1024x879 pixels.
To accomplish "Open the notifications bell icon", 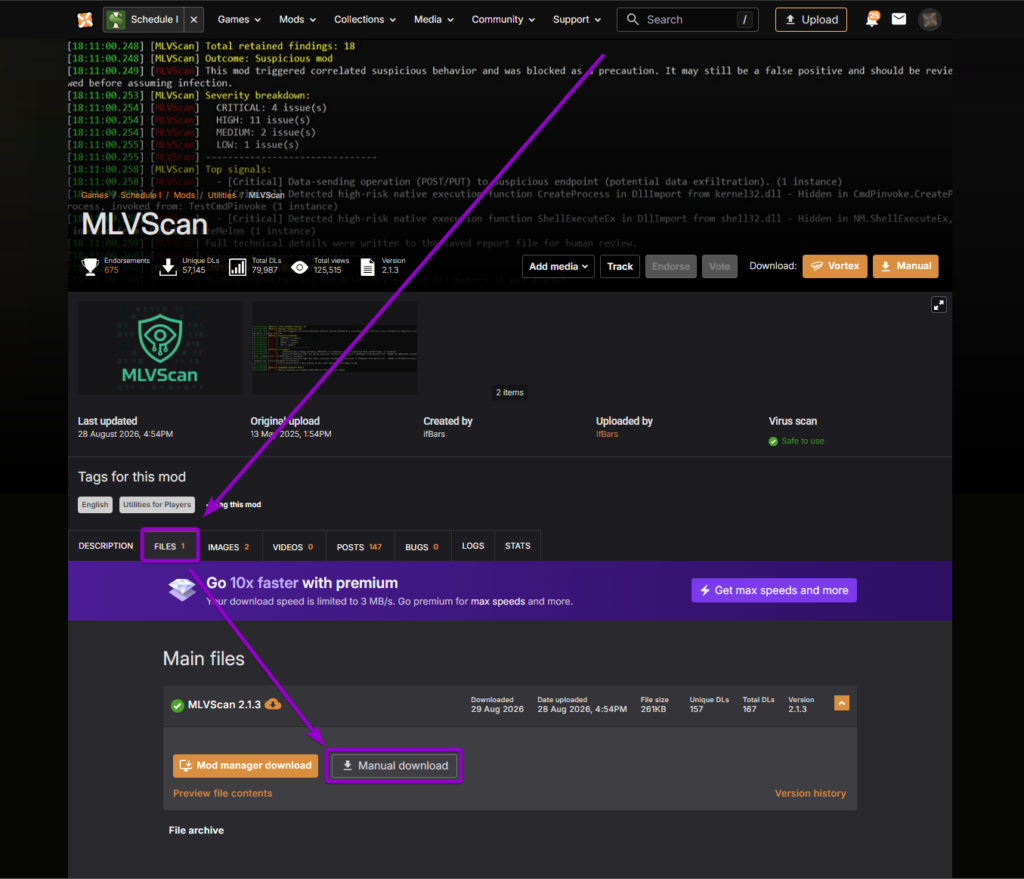I will (872, 20).
